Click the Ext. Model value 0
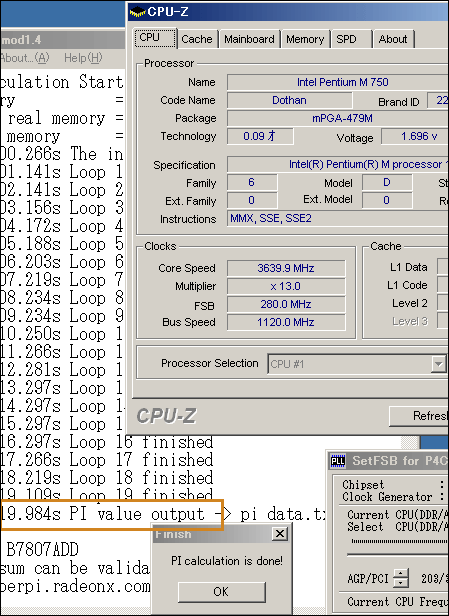This screenshot has width=449, height=616. [x=387, y=200]
